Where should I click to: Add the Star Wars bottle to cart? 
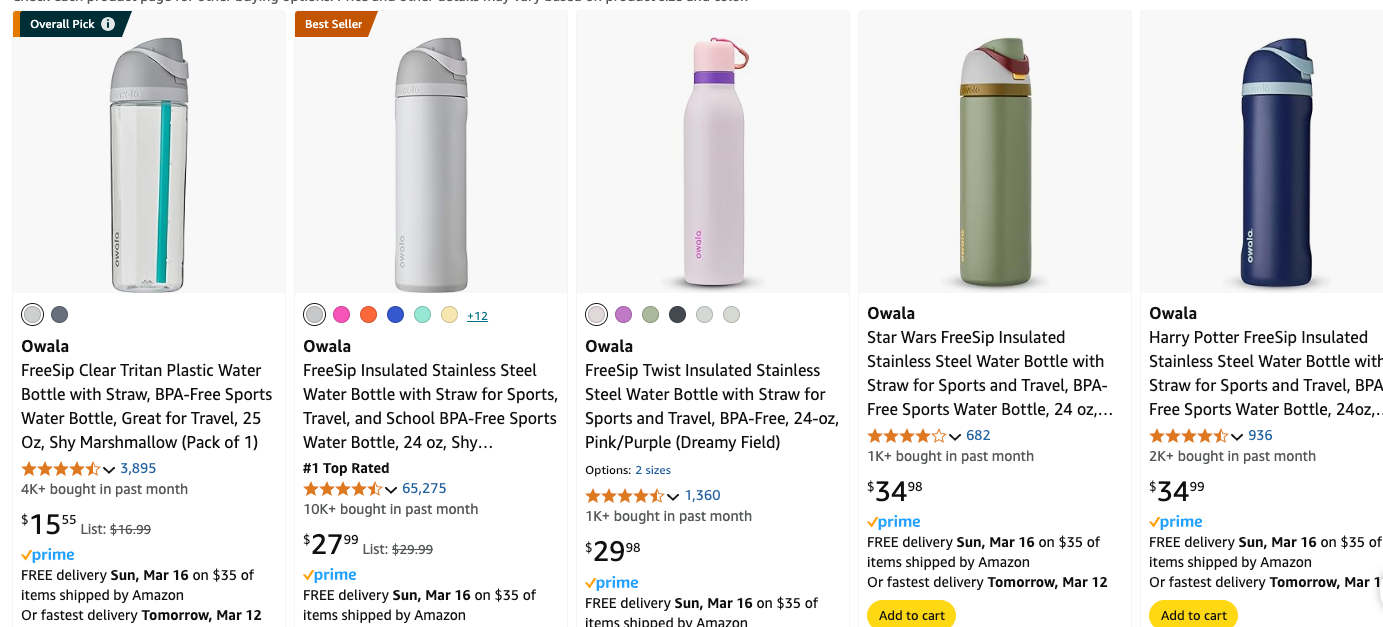pyautogui.click(x=911, y=614)
